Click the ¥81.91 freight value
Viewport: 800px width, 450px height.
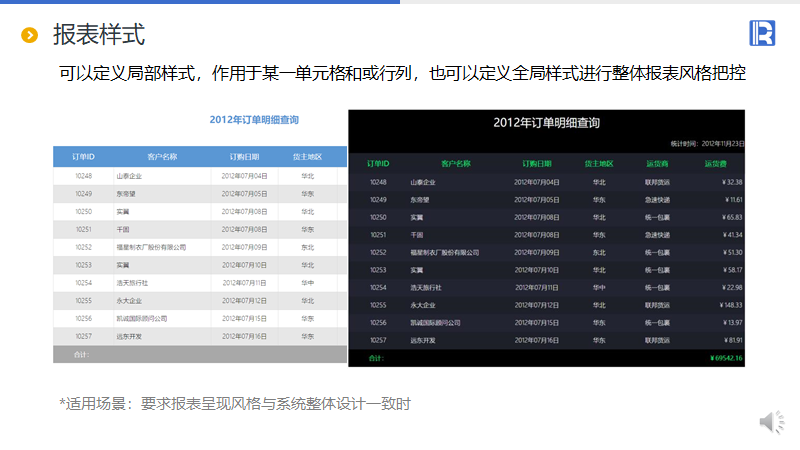tap(732, 340)
